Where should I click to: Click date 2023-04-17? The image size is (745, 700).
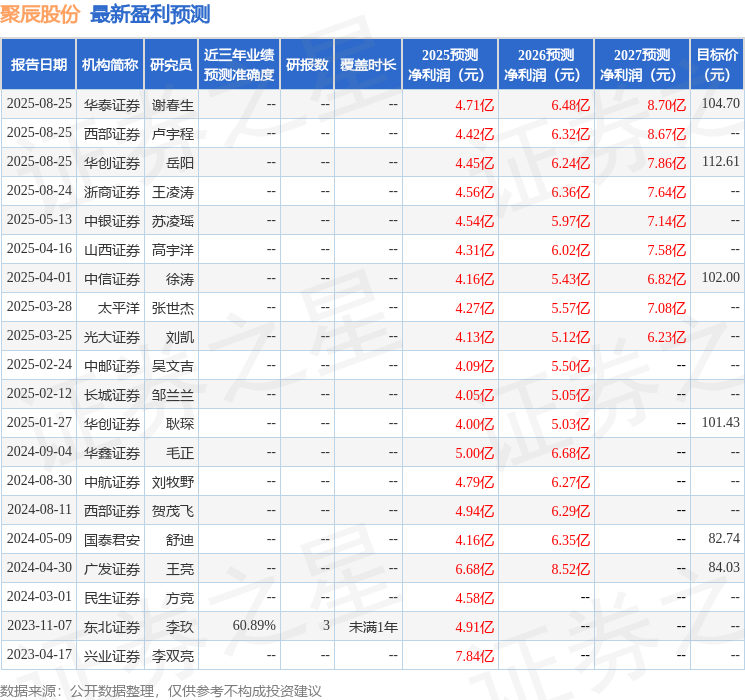pos(39,654)
